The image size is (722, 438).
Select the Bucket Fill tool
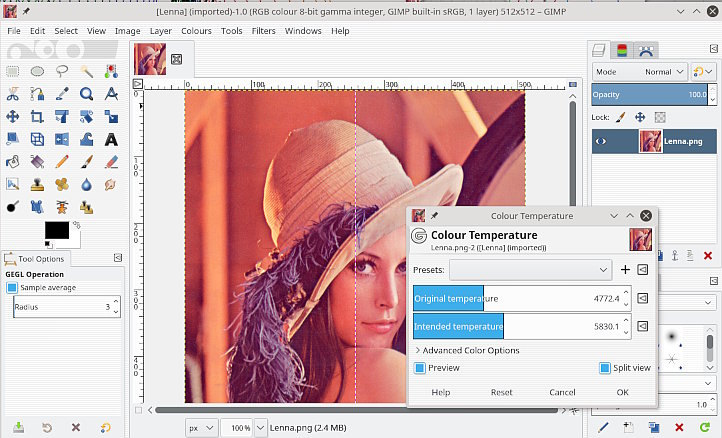[x=12, y=162]
